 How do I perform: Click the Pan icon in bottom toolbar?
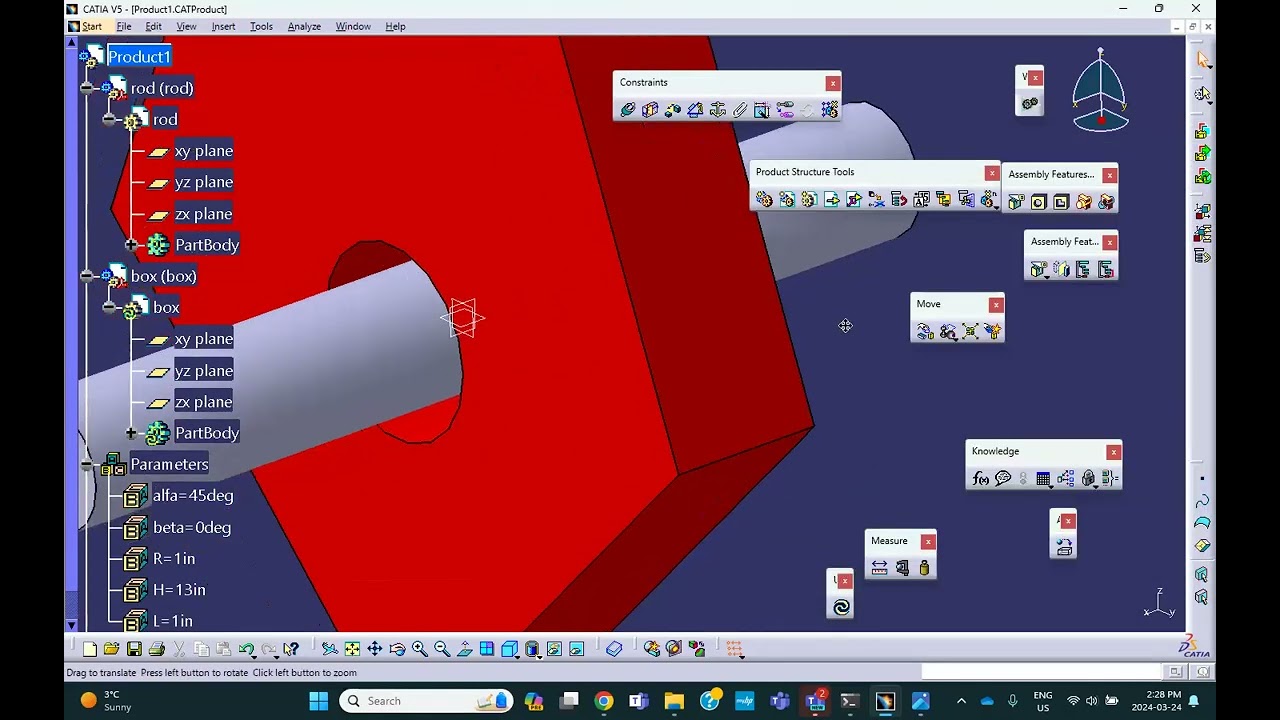(375, 649)
